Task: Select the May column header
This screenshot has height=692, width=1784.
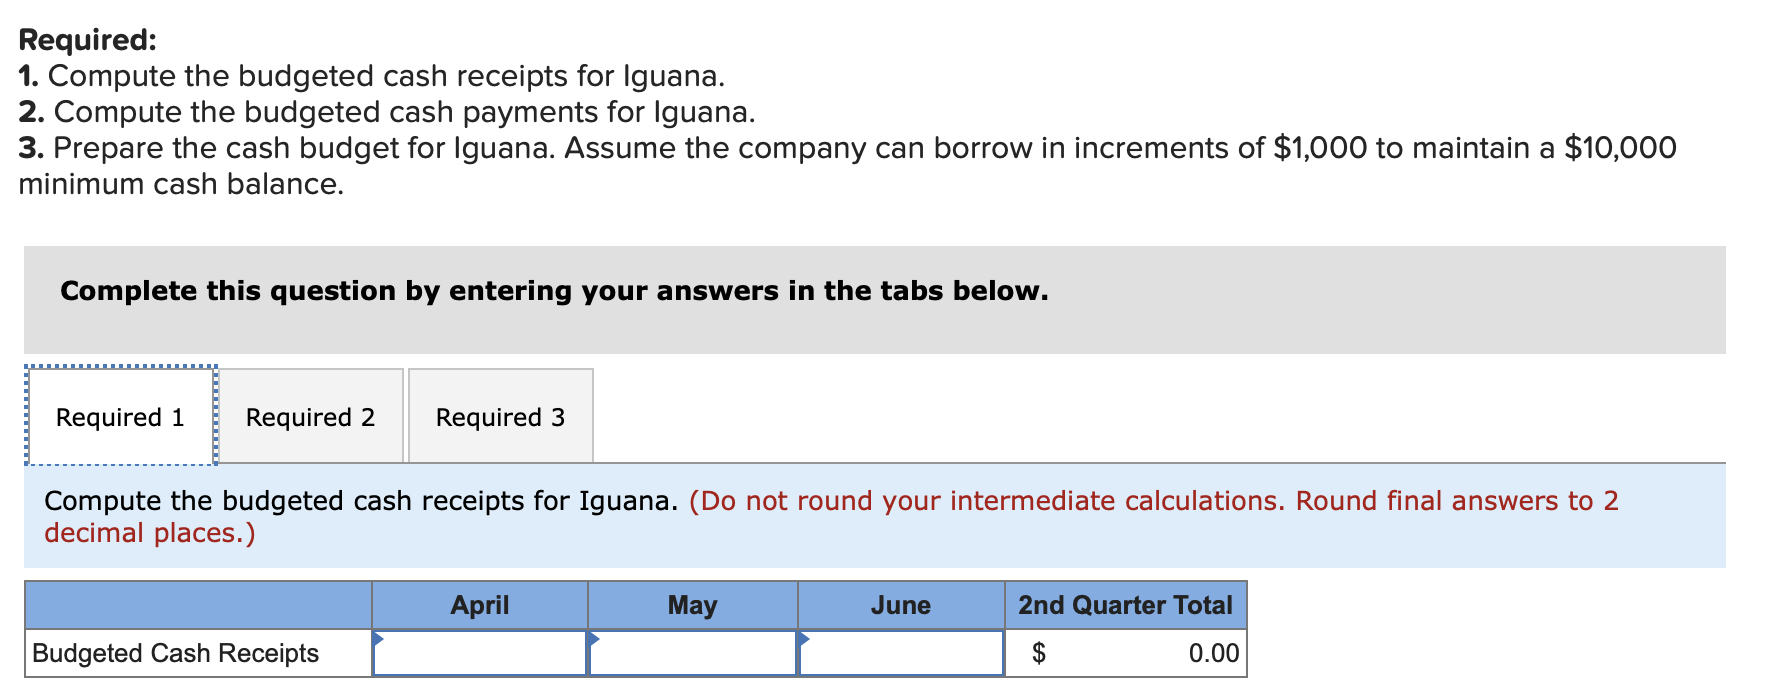Action: (692, 605)
